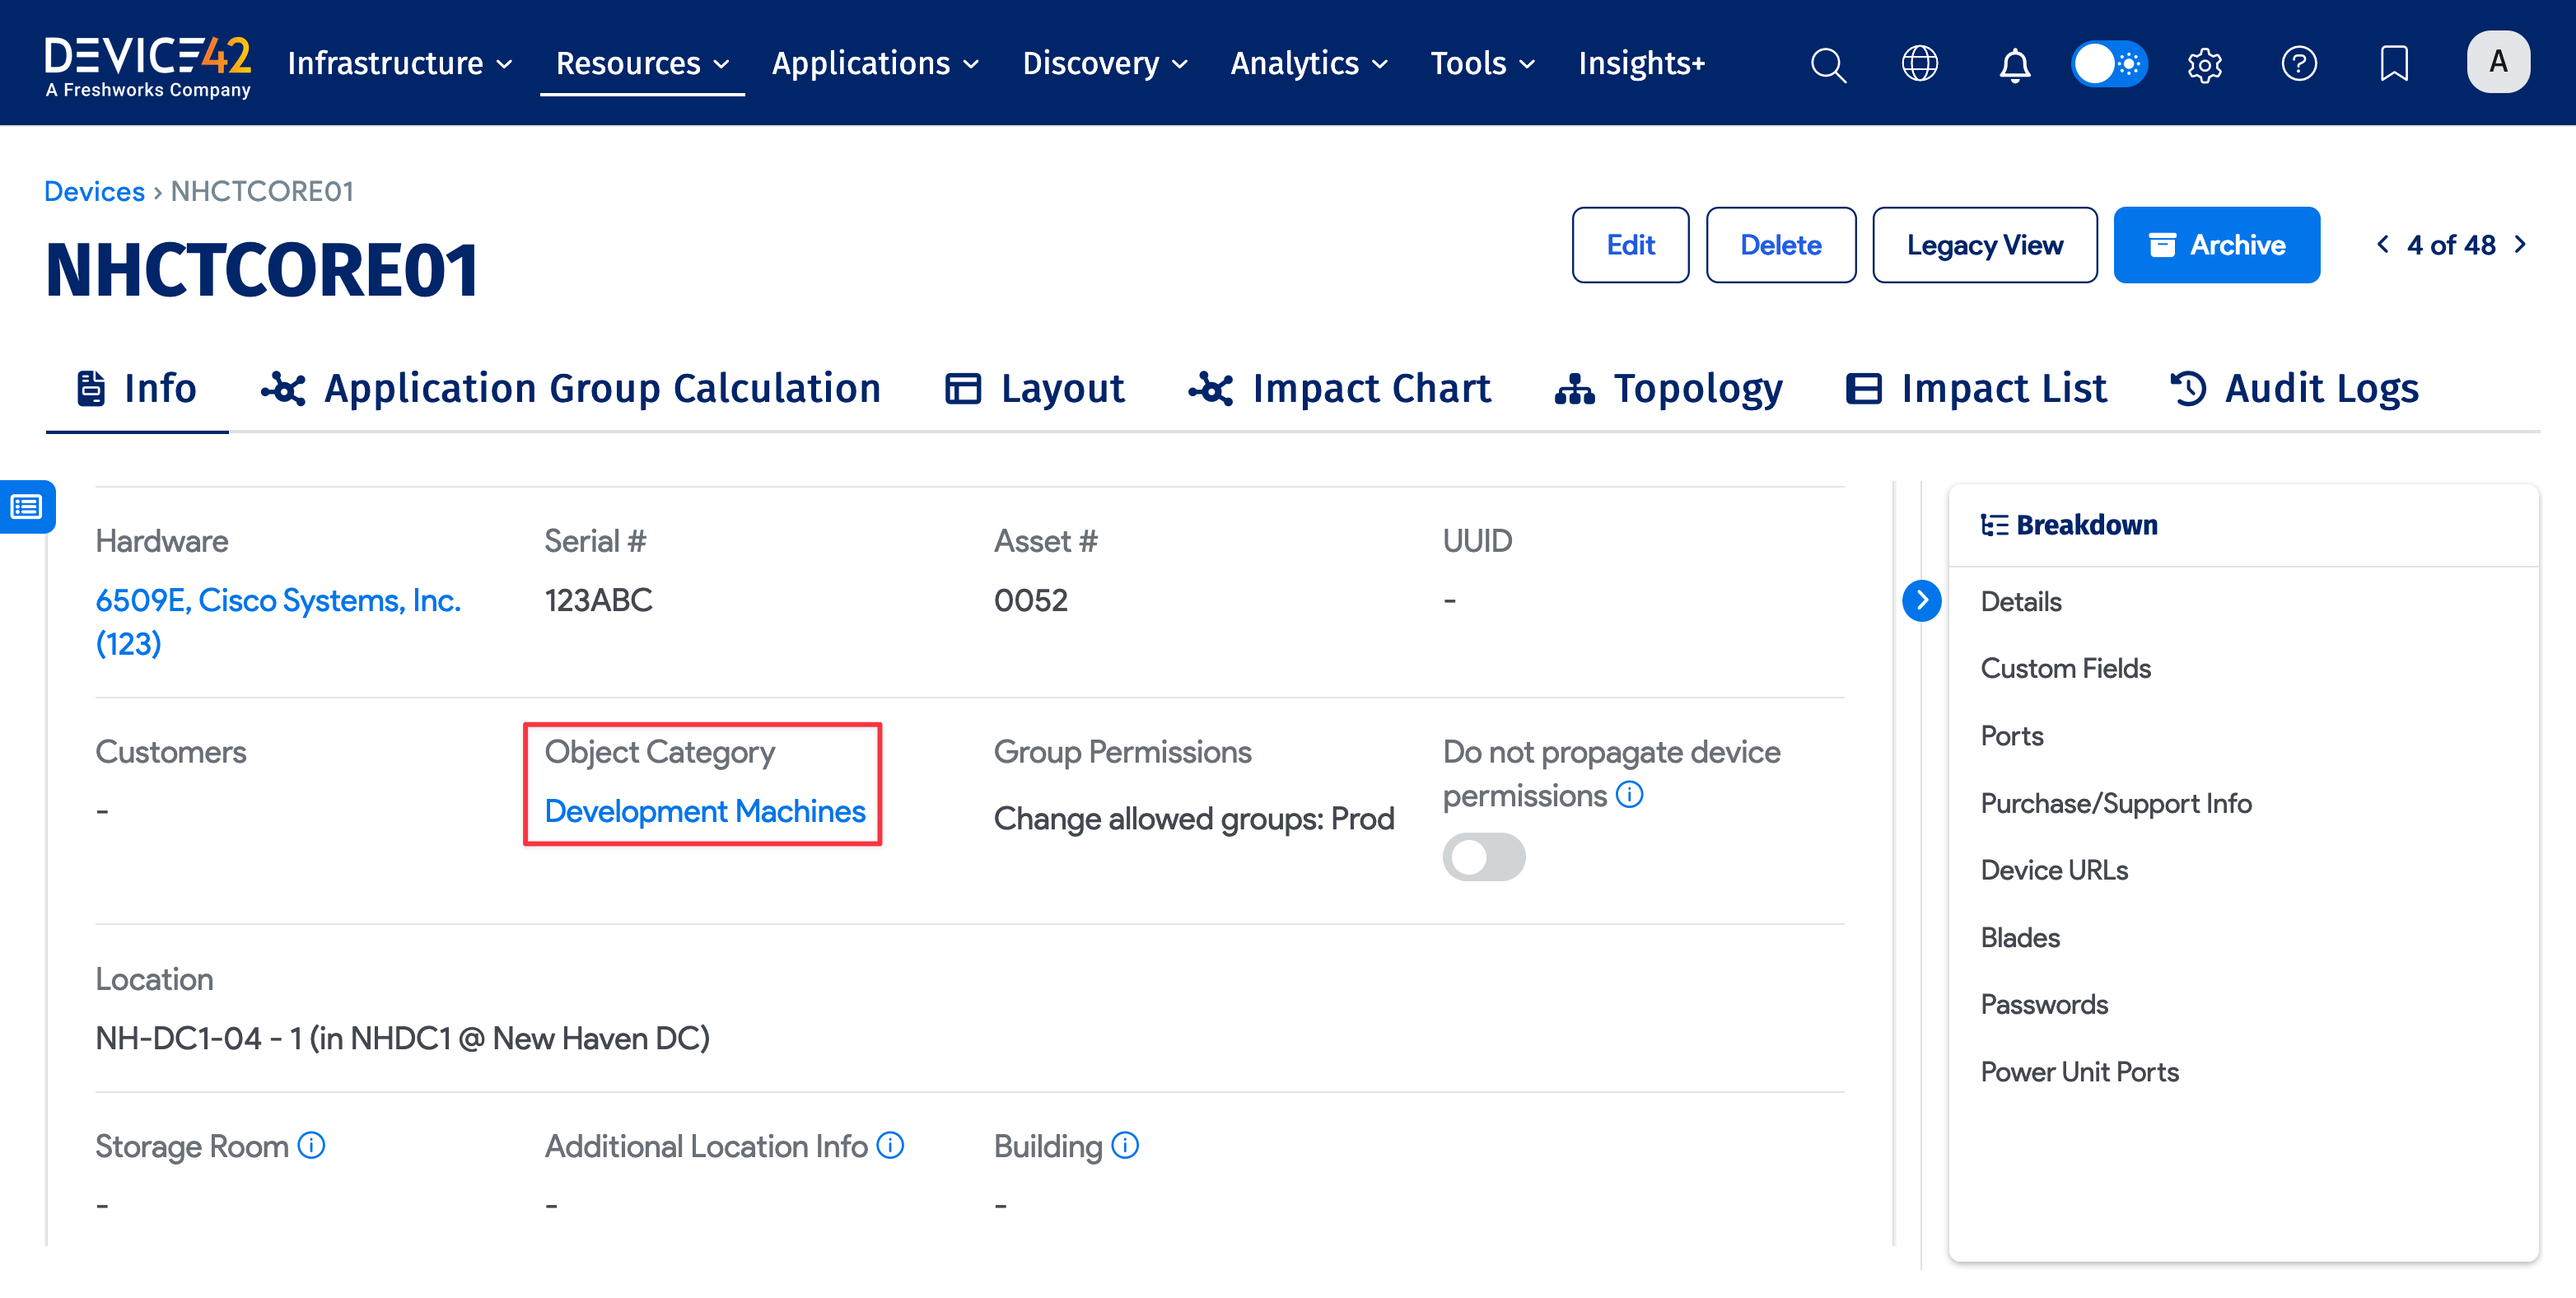Open the help menu

tap(2299, 63)
